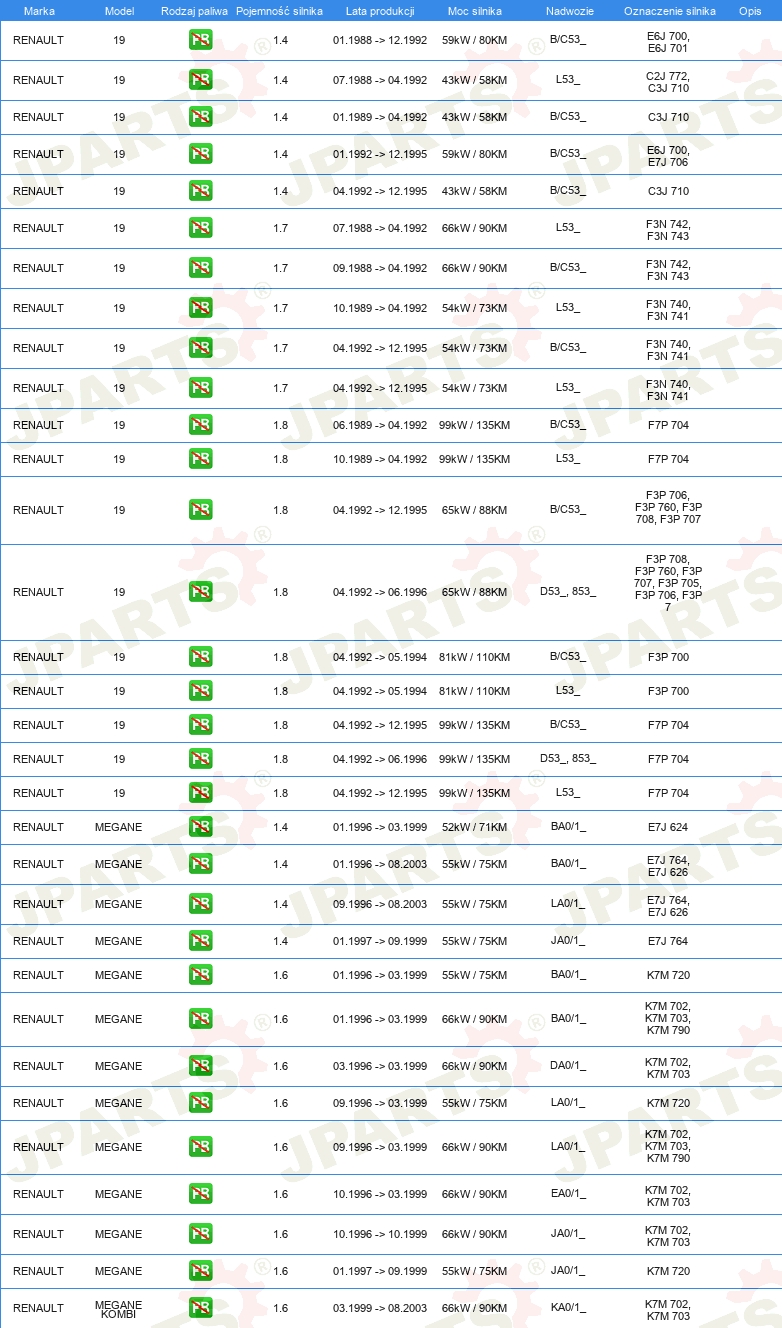Click F3P 700 in the 81kW L53_ row

click(668, 692)
